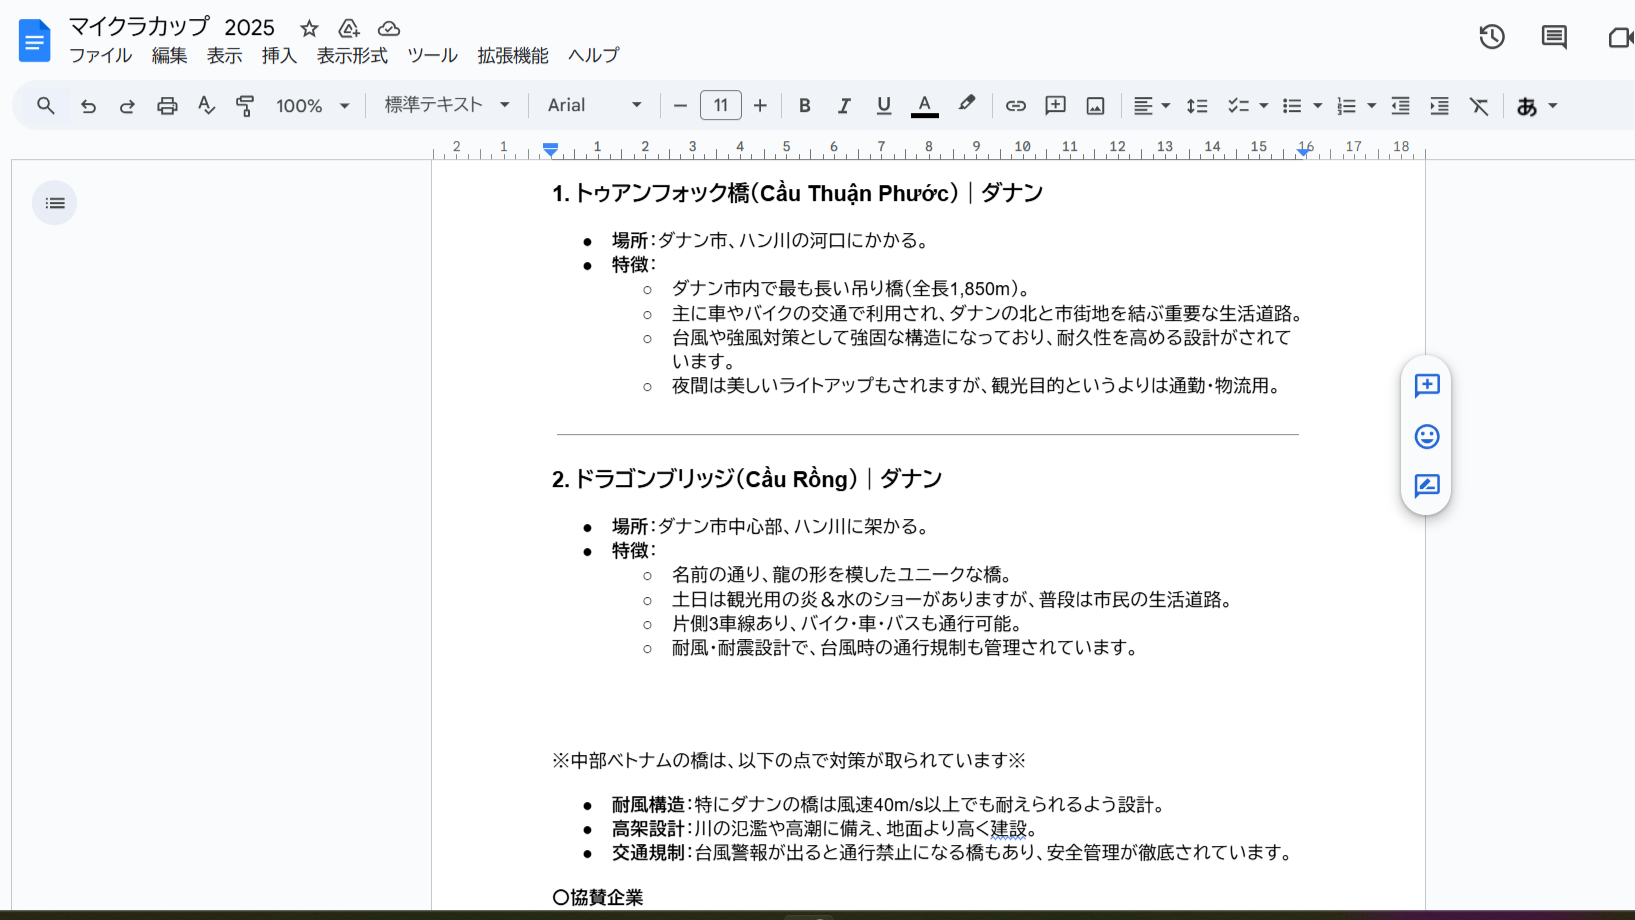Click the right indent marker on ruler
This screenshot has height=920, width=1635.
pos(1304,150)
